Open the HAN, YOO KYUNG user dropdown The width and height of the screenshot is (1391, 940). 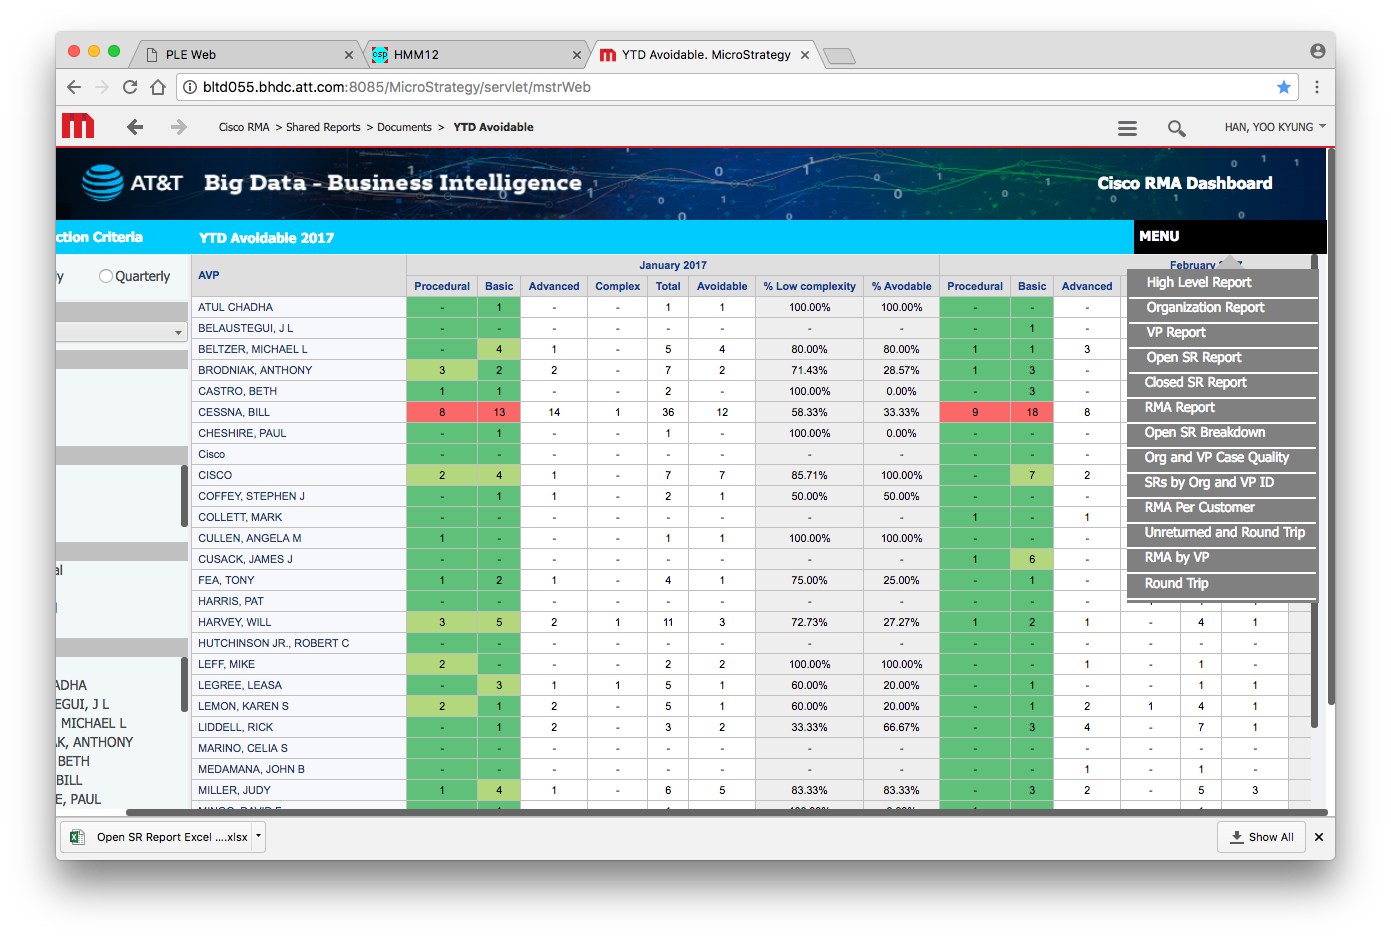tap(1275, 127)
